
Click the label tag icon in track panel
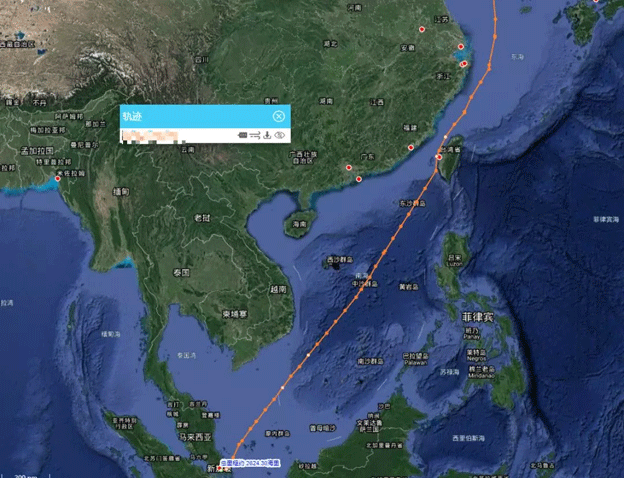coord(242,135)
